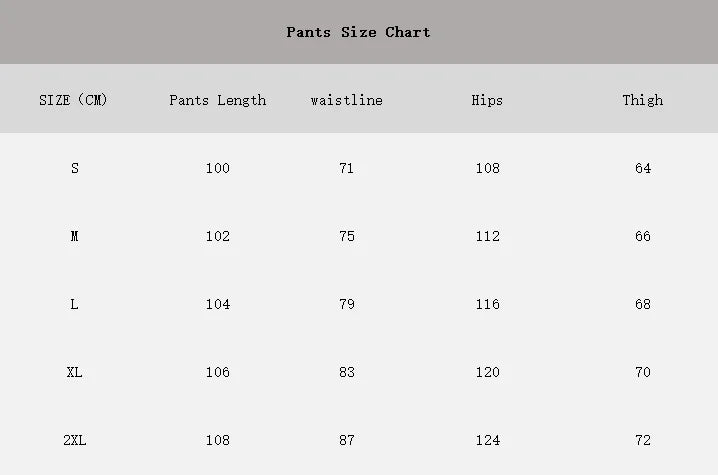Select waistline value 87 for 2XL
This screenshot has height=475, width=718.
click(x=347, y=440)
